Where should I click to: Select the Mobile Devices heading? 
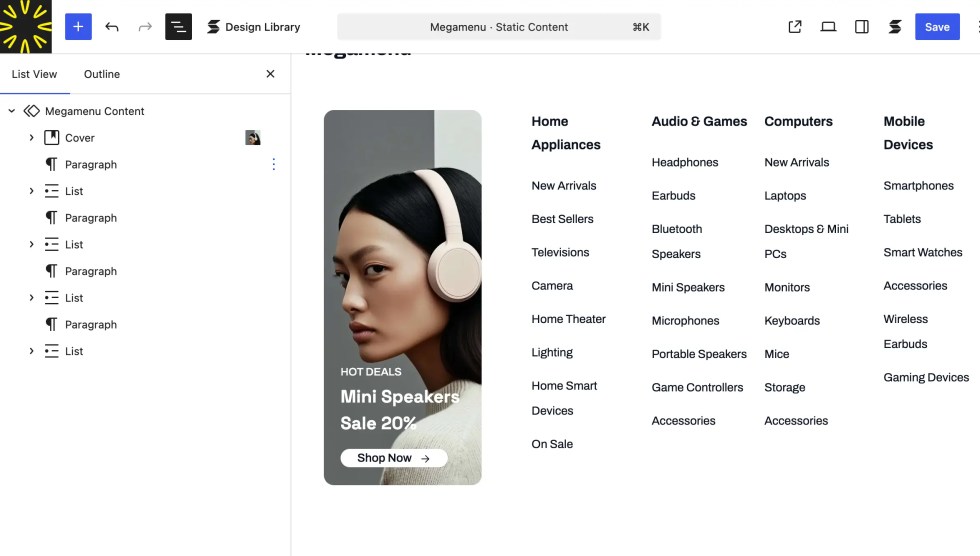908,133
